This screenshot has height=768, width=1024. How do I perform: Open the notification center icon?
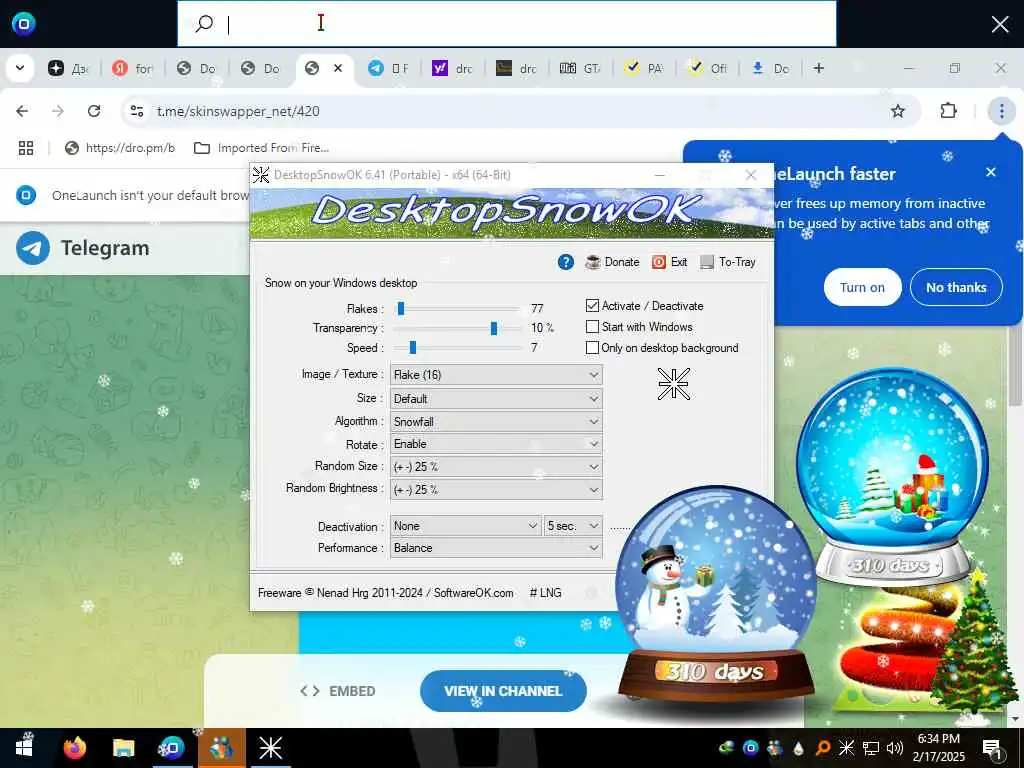[x=992, y=748]
